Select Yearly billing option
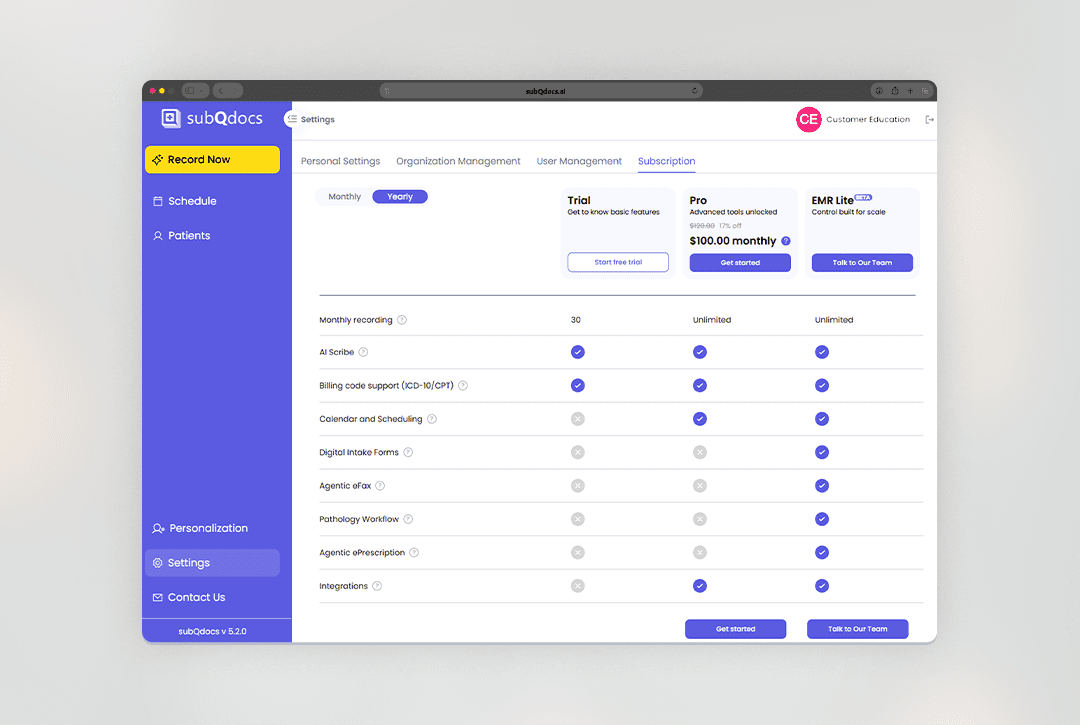The image size is (1080, 725). pyautogui.click(x=400, y=197)
